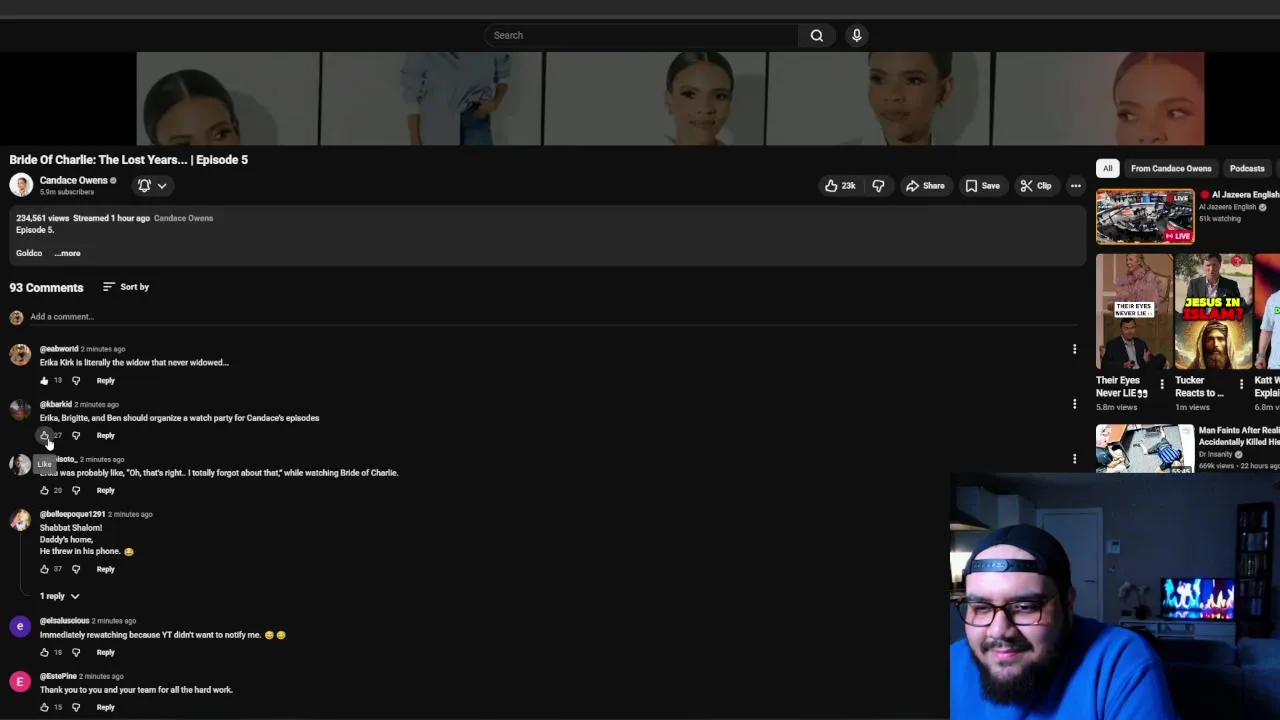Open Candace Owens channel avatar
The image size is (1280, 720).
[21, 185]
